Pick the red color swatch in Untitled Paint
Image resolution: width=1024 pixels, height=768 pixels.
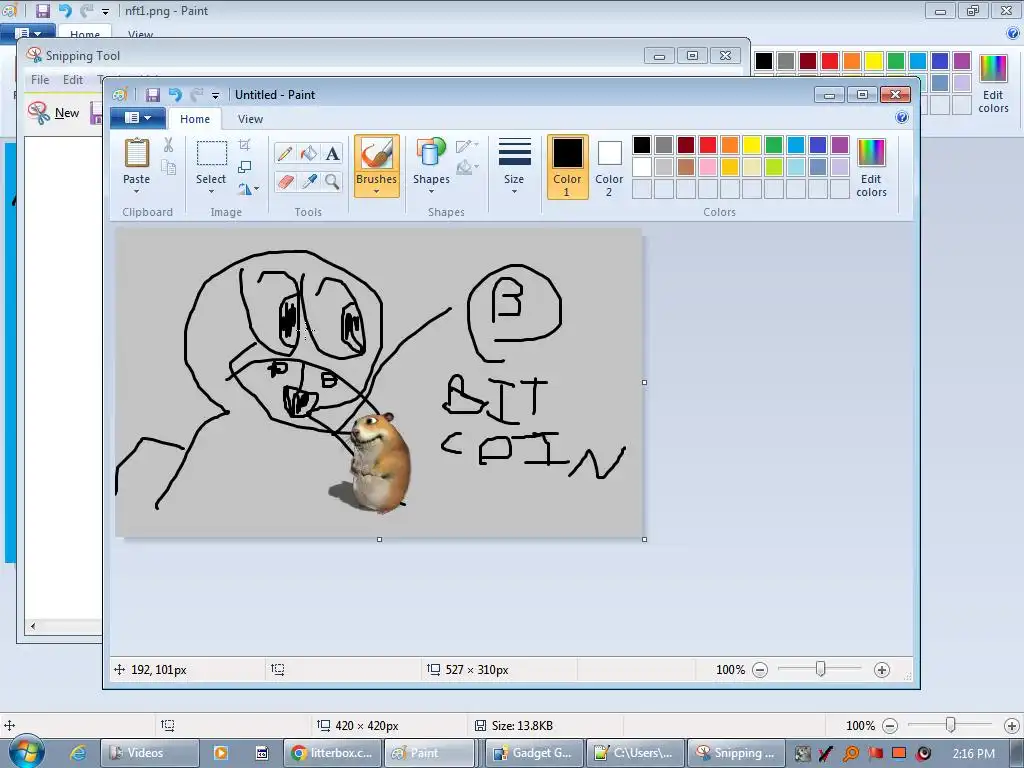click(x=708, y=145)
